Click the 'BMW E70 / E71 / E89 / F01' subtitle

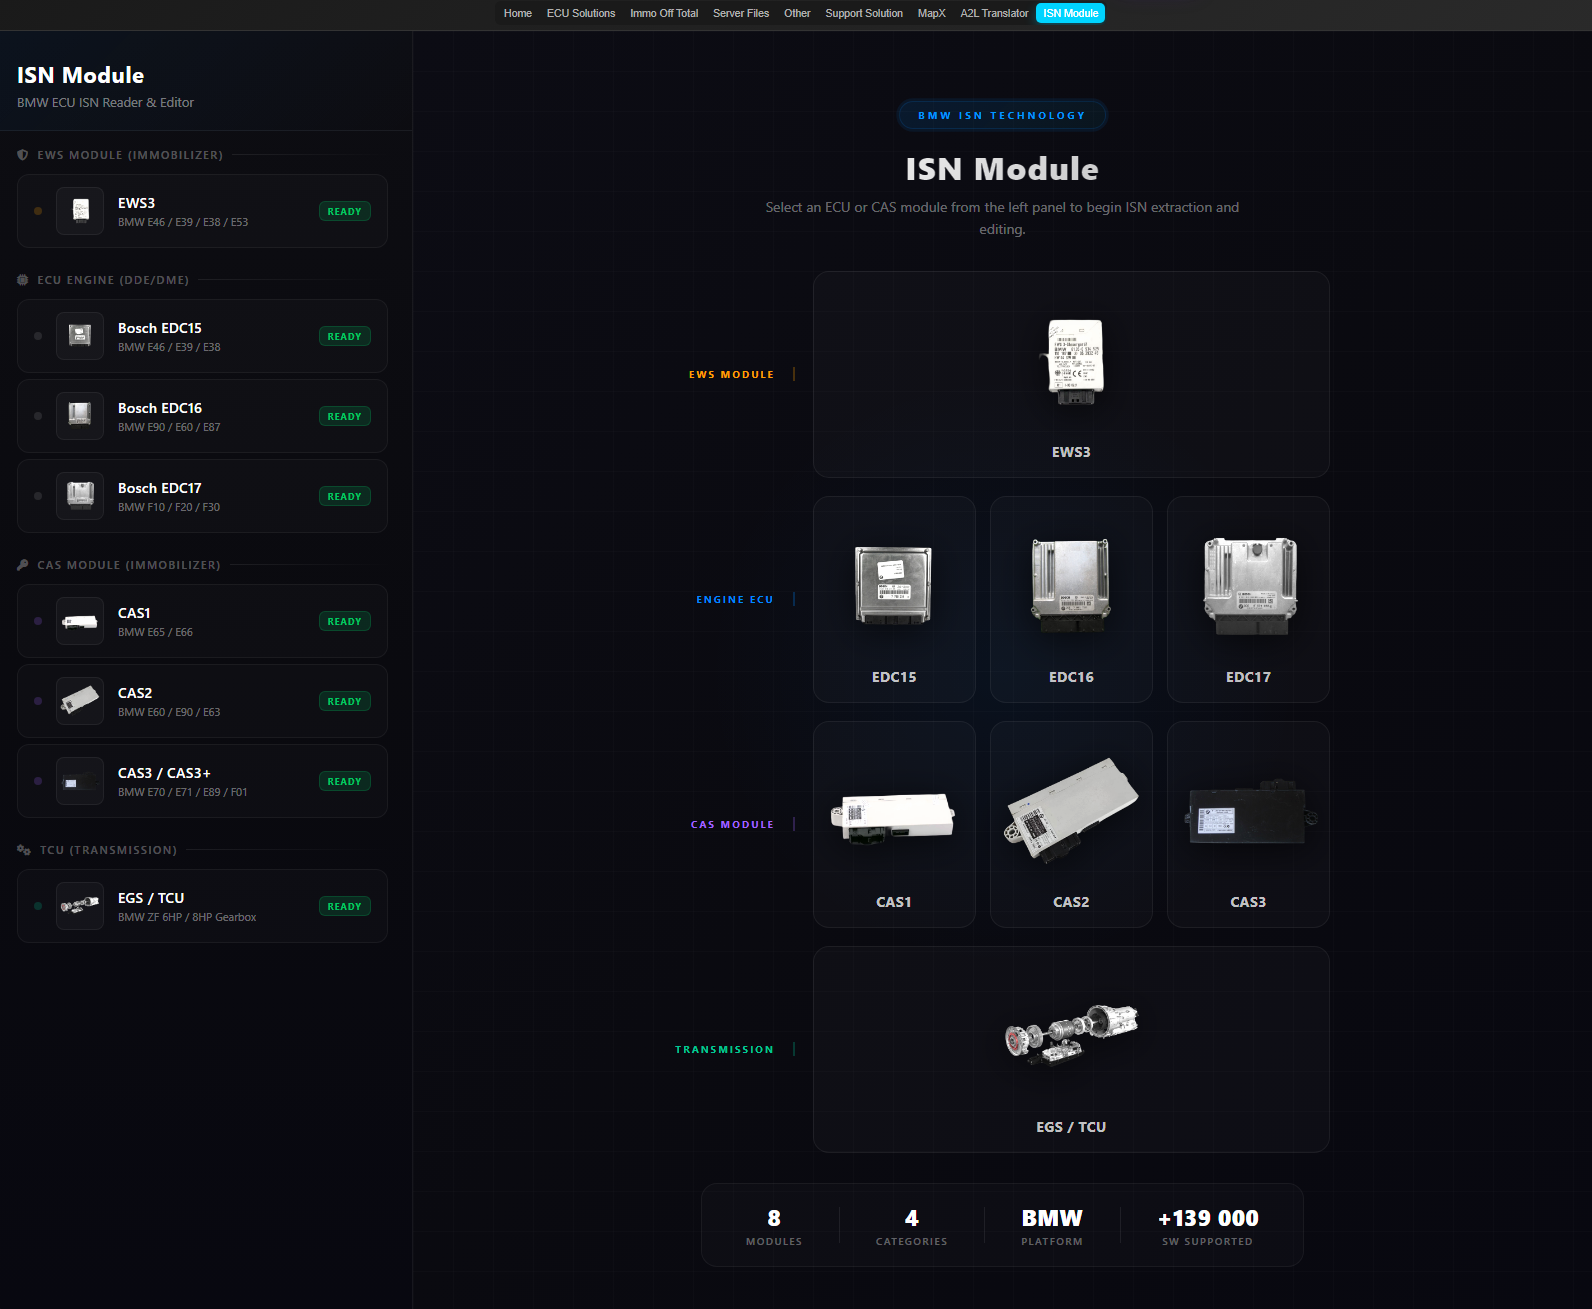coord(183,792)
